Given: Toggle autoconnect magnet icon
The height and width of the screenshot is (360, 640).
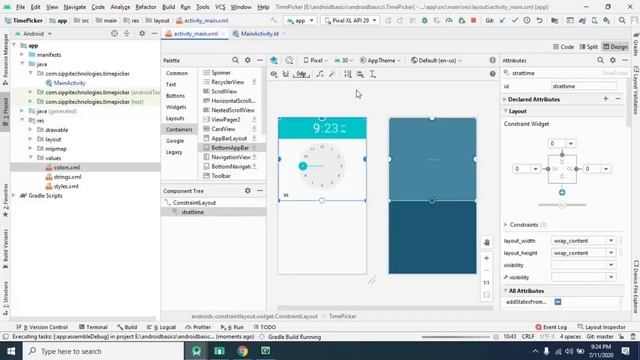Looking at the screenshot, I should click(286, 74).
